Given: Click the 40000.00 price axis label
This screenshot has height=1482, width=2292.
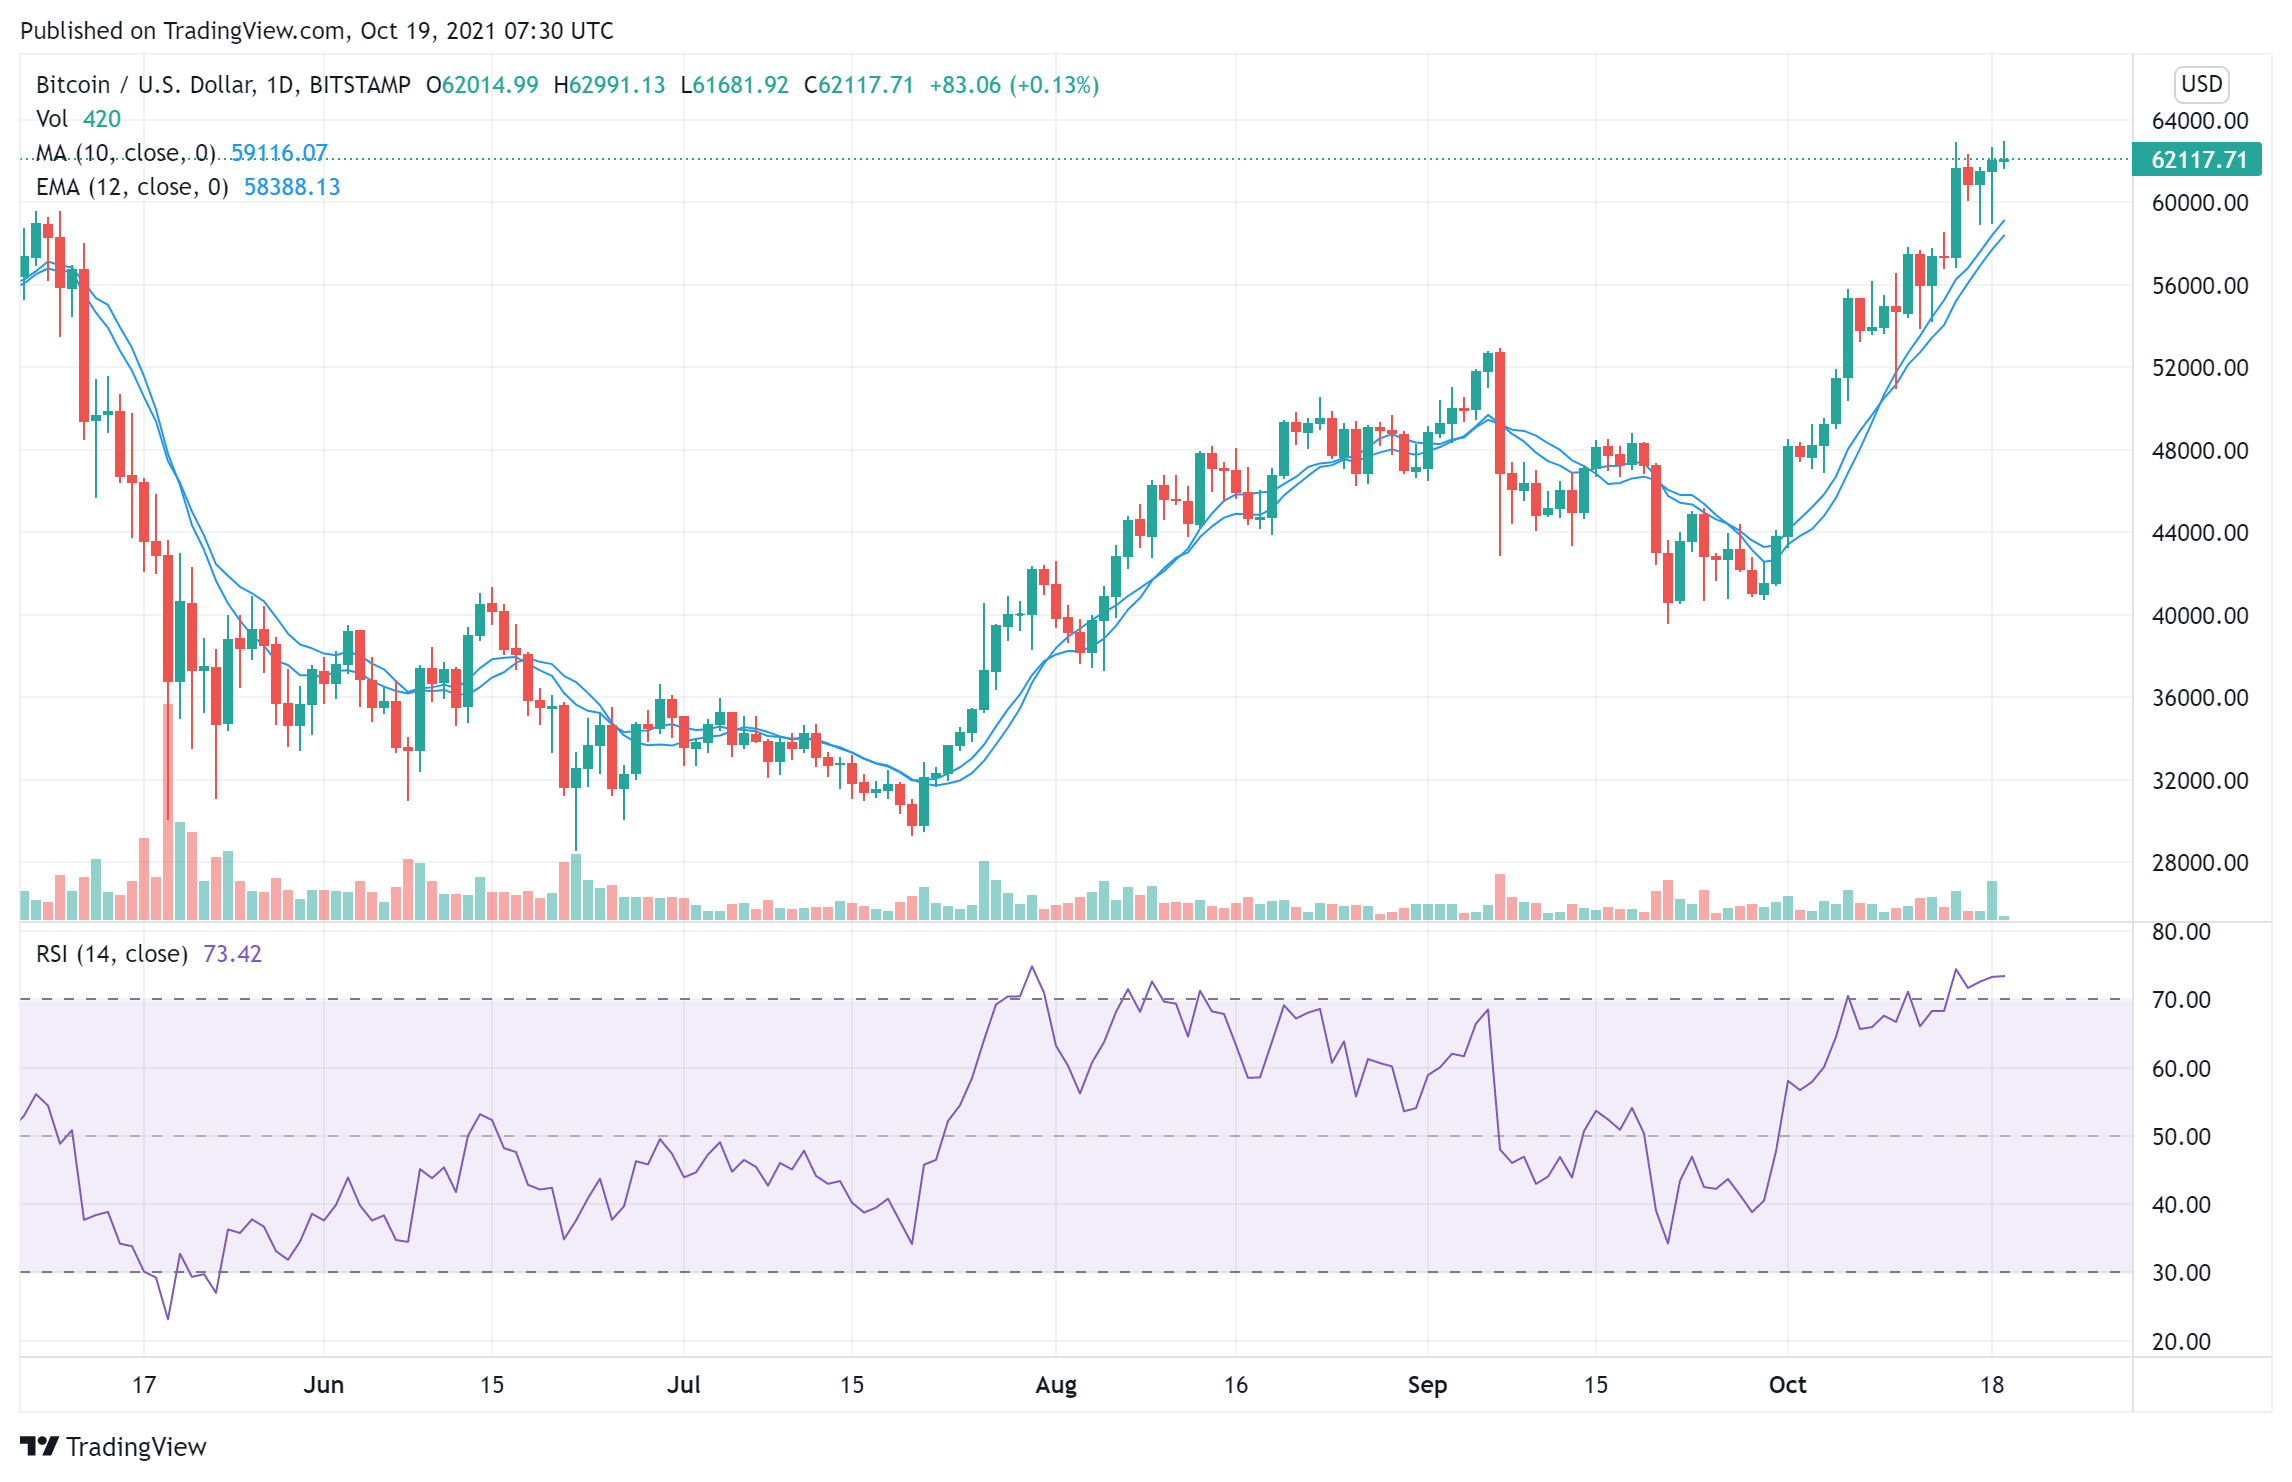Looking at the screenshot, I should coord(2199,616).
